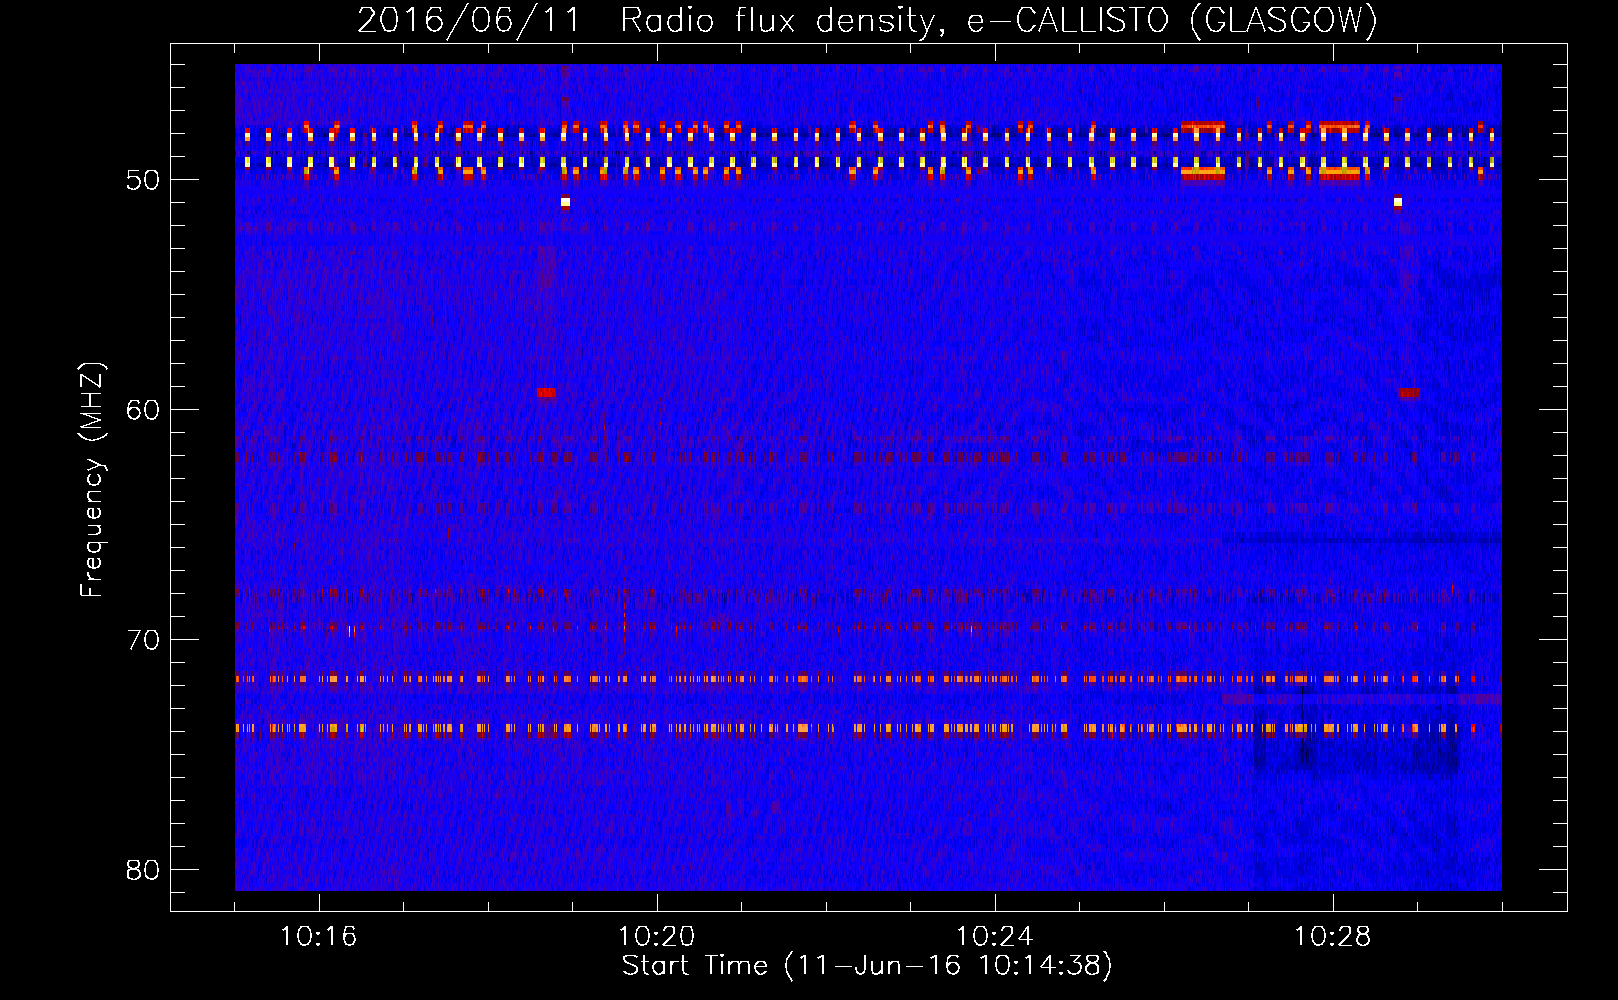The image size is (1618, 1000).
Task: Click the 10:28 time tick label
Action: 1332,936
